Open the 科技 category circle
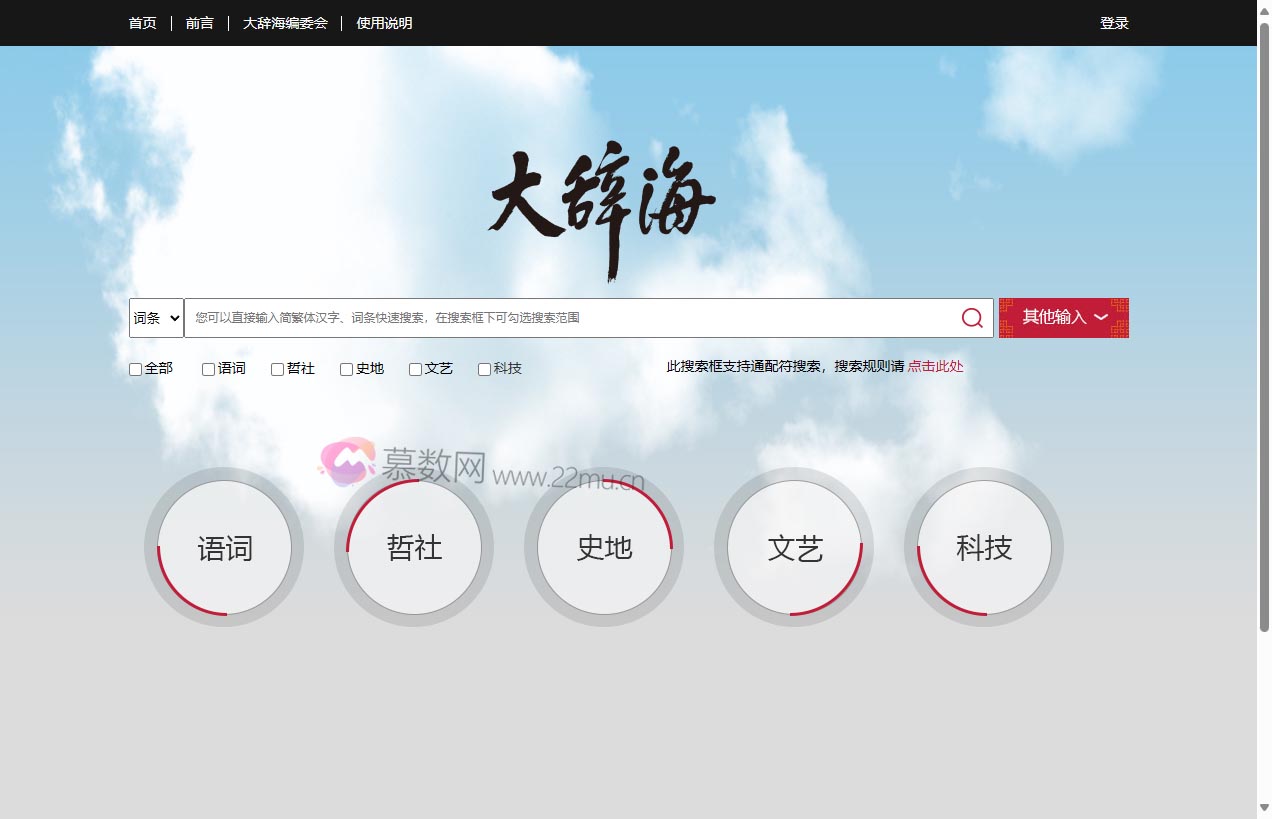Screen dimensions: 1272x819 [x=984, y=547]
